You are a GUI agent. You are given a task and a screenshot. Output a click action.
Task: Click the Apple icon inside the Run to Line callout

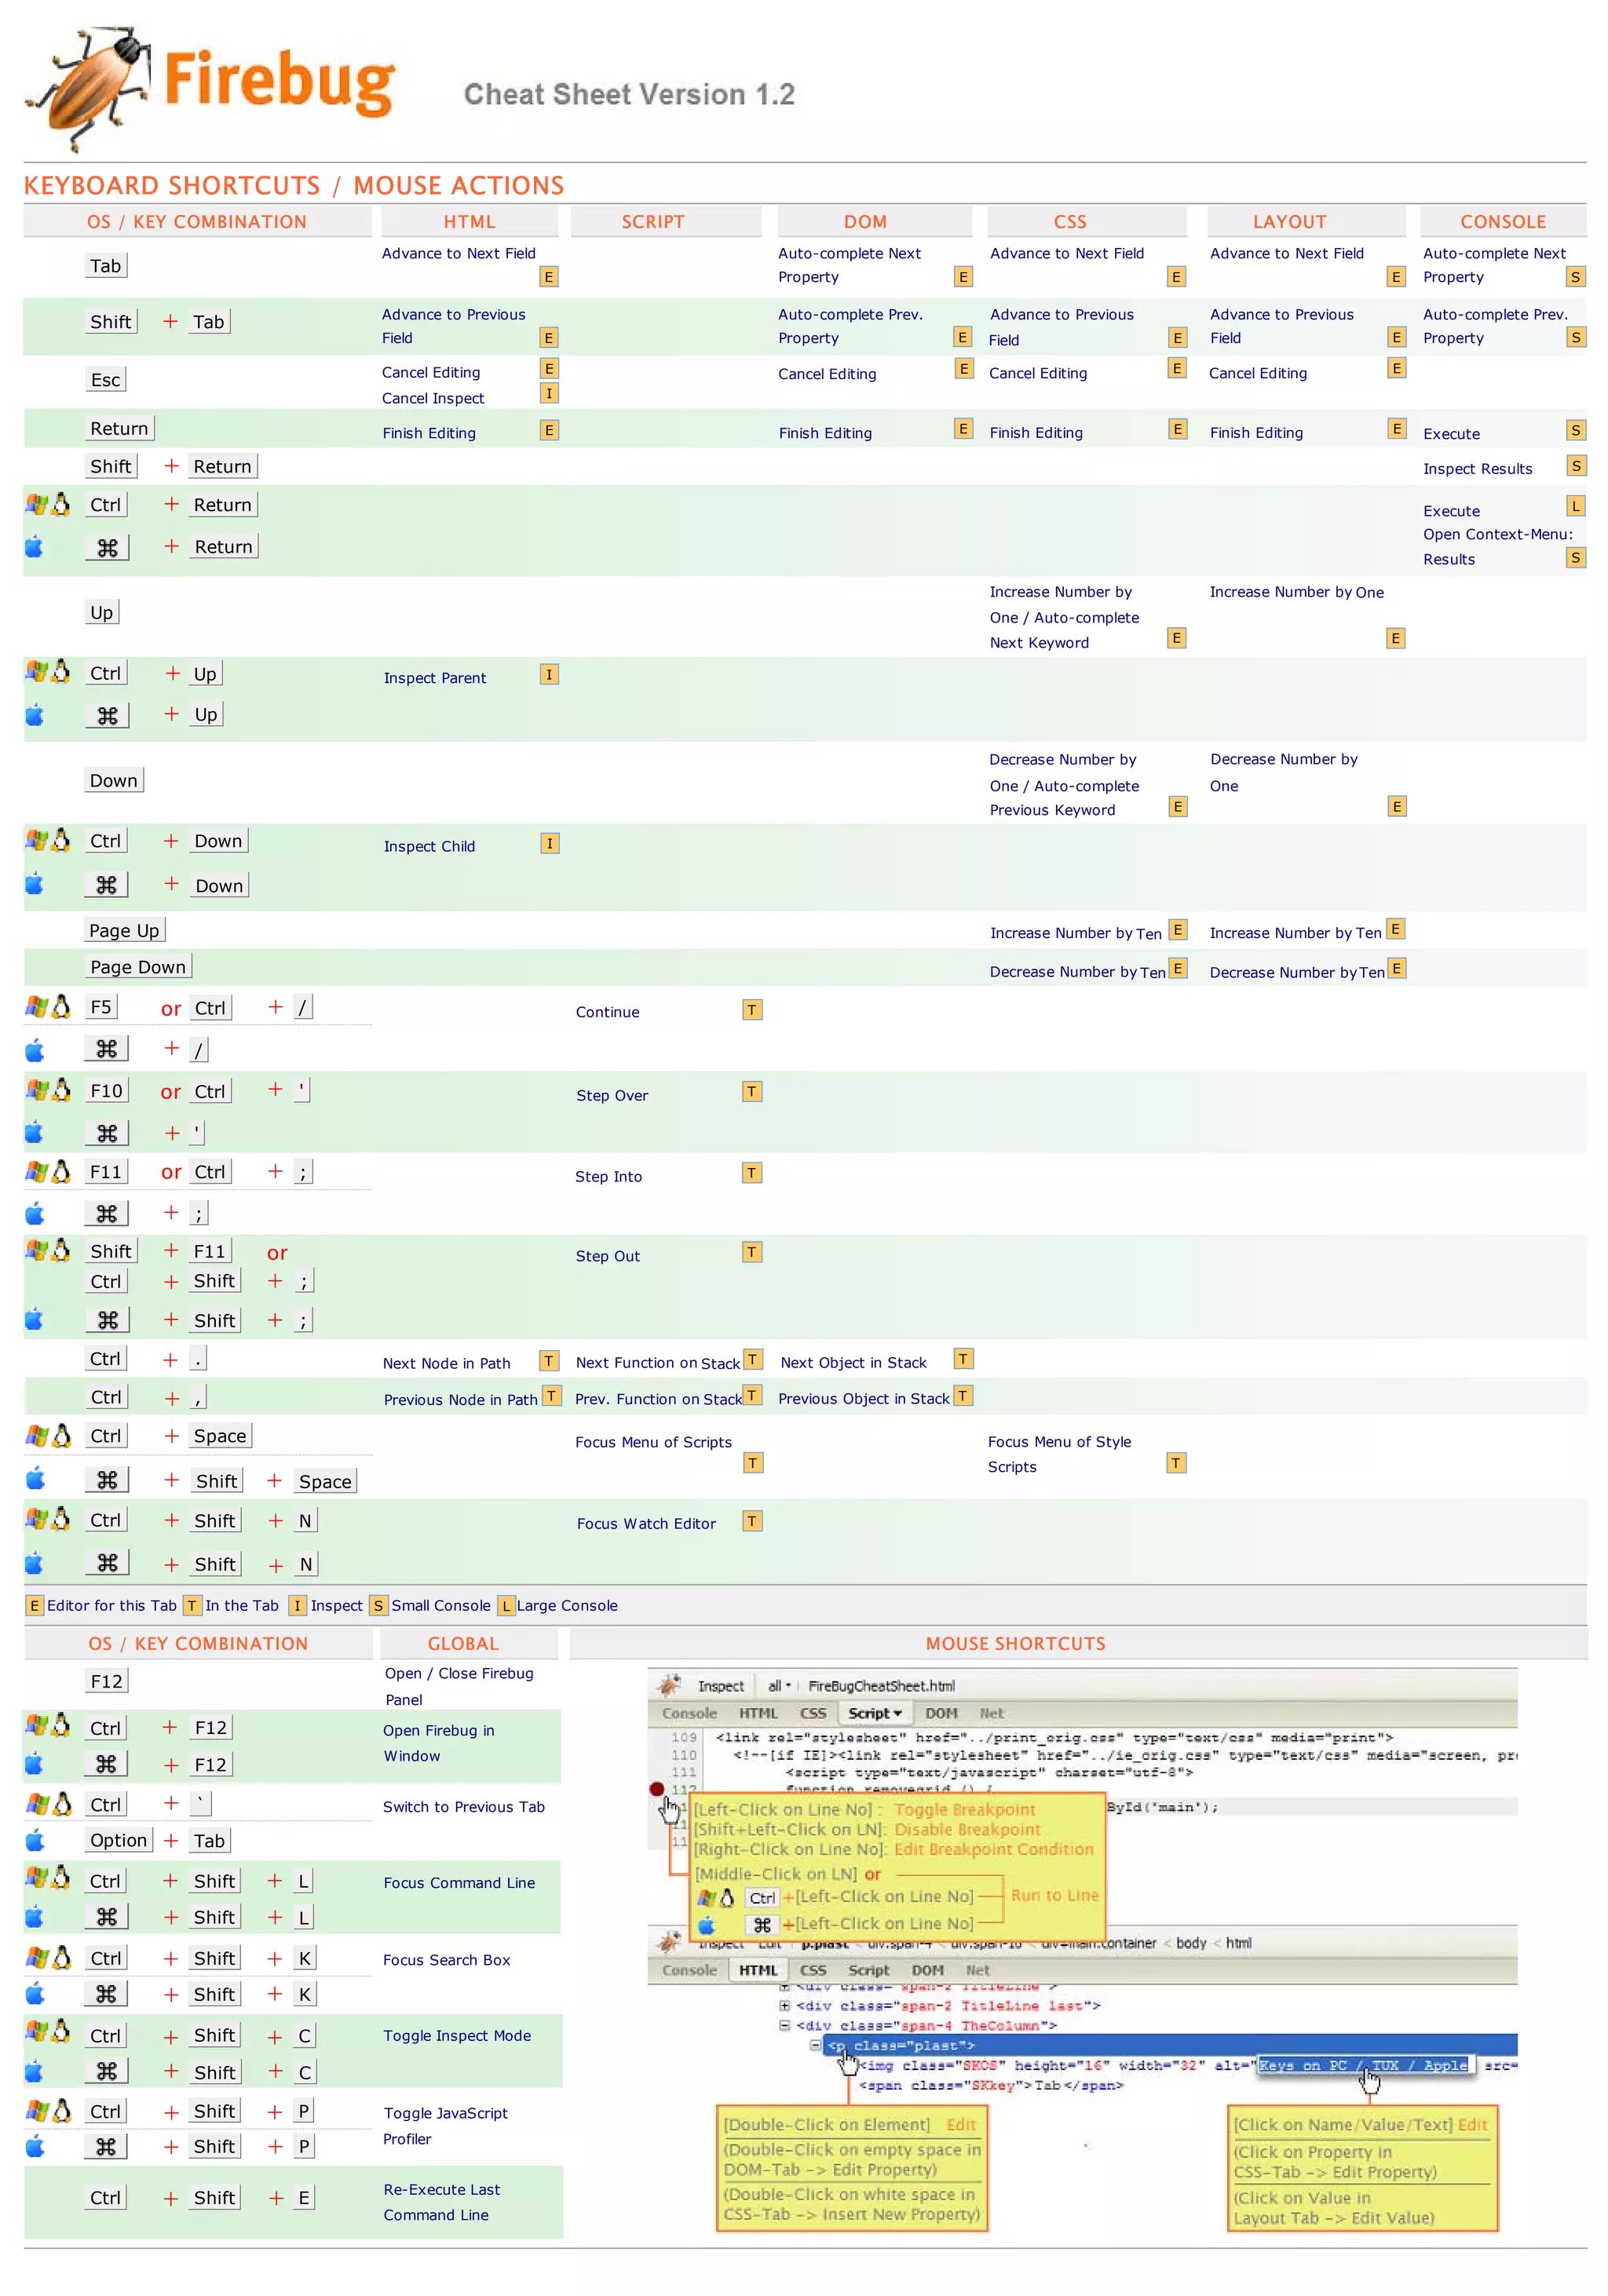point(706,1925)
